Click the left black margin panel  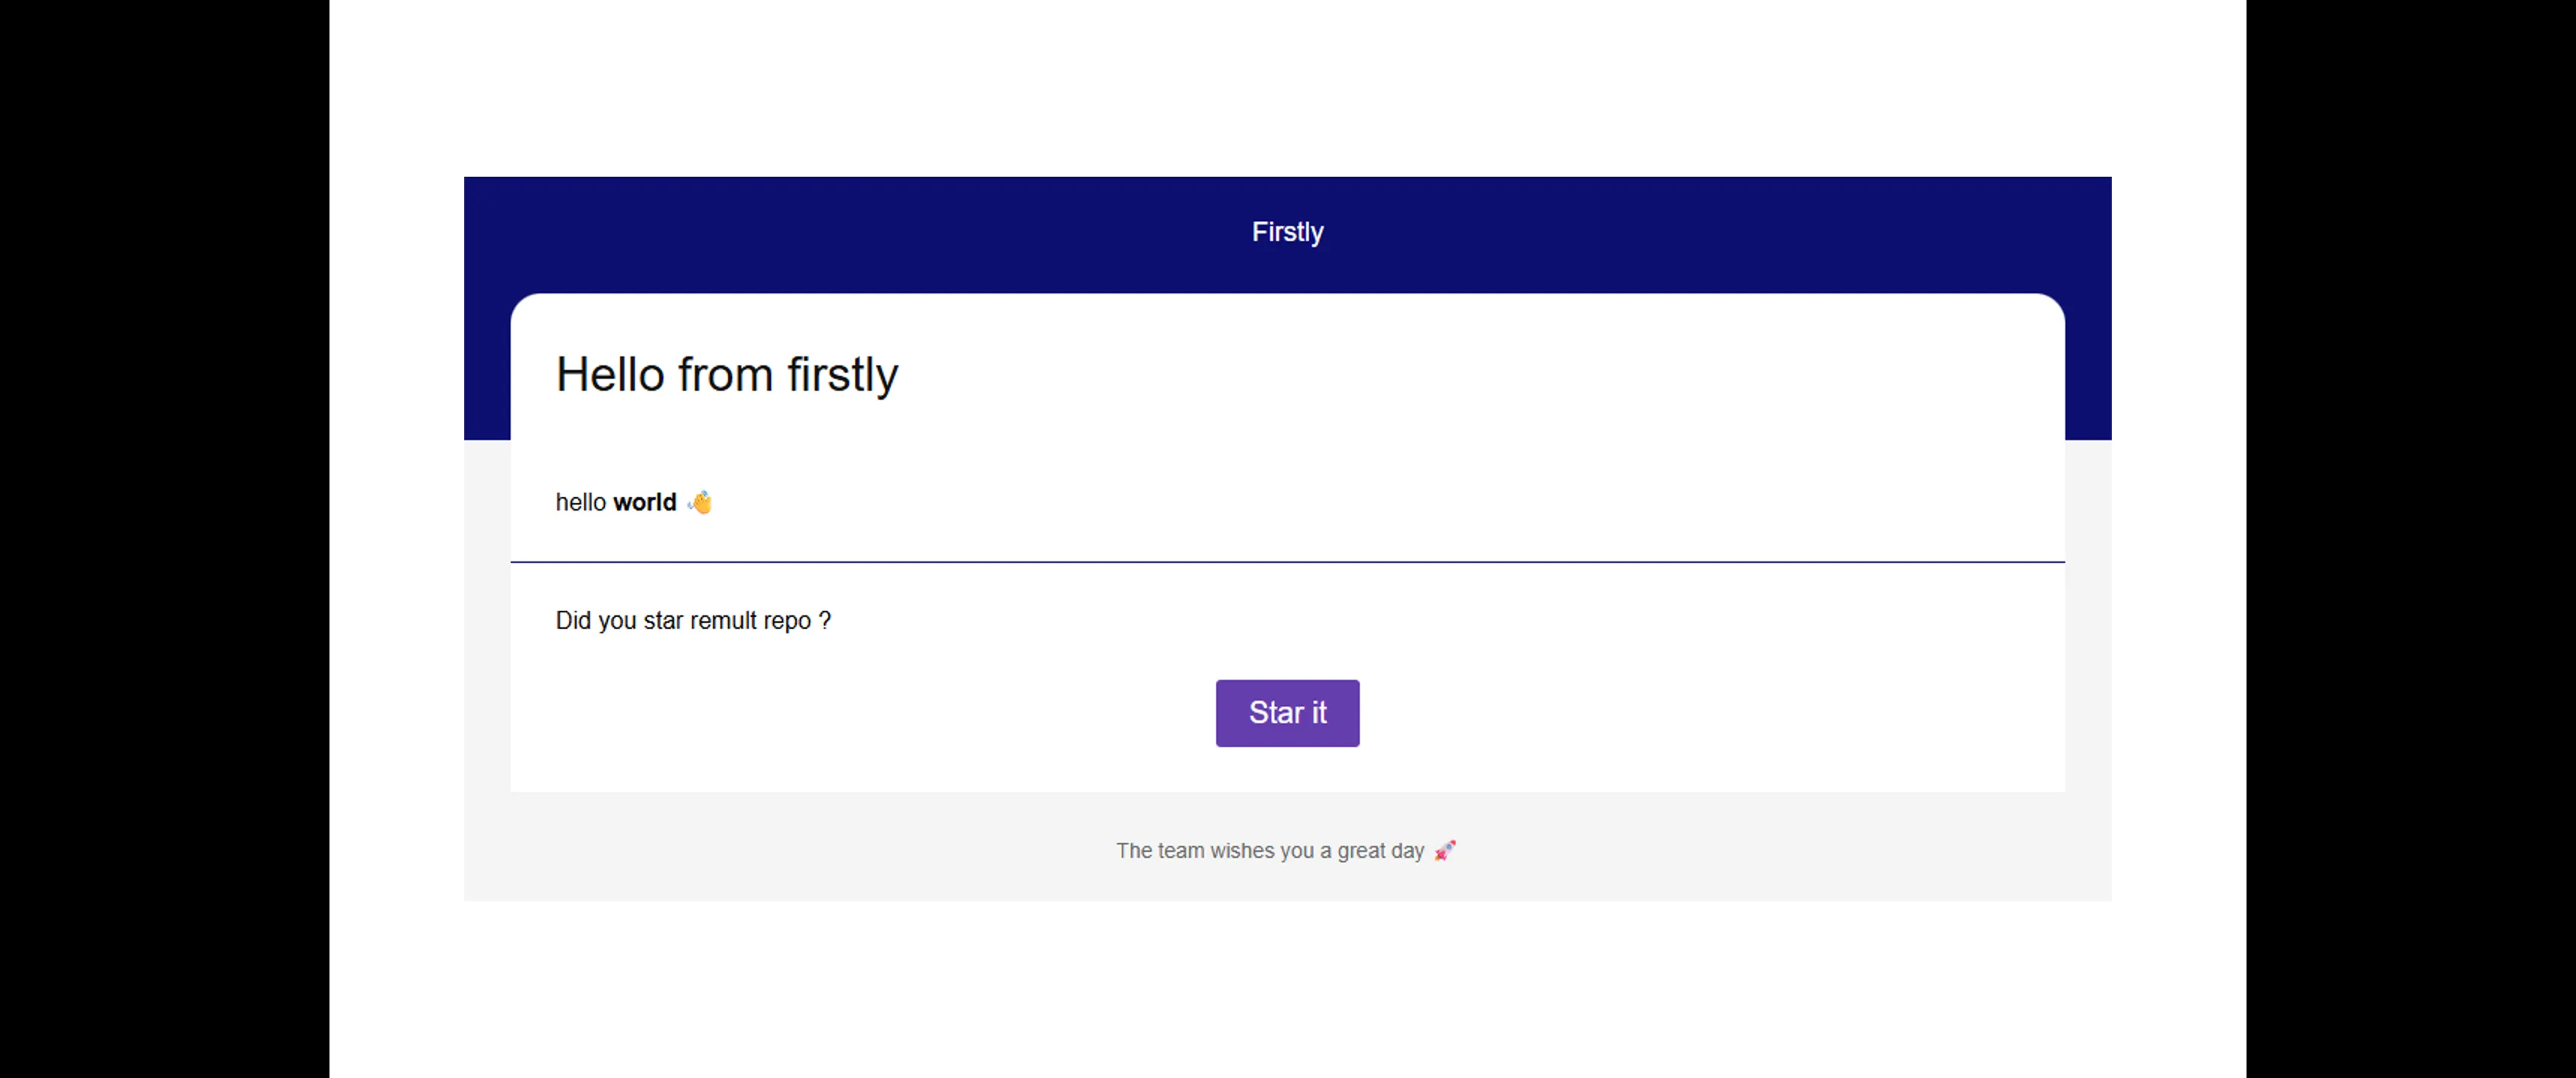[x=164, y=539]
